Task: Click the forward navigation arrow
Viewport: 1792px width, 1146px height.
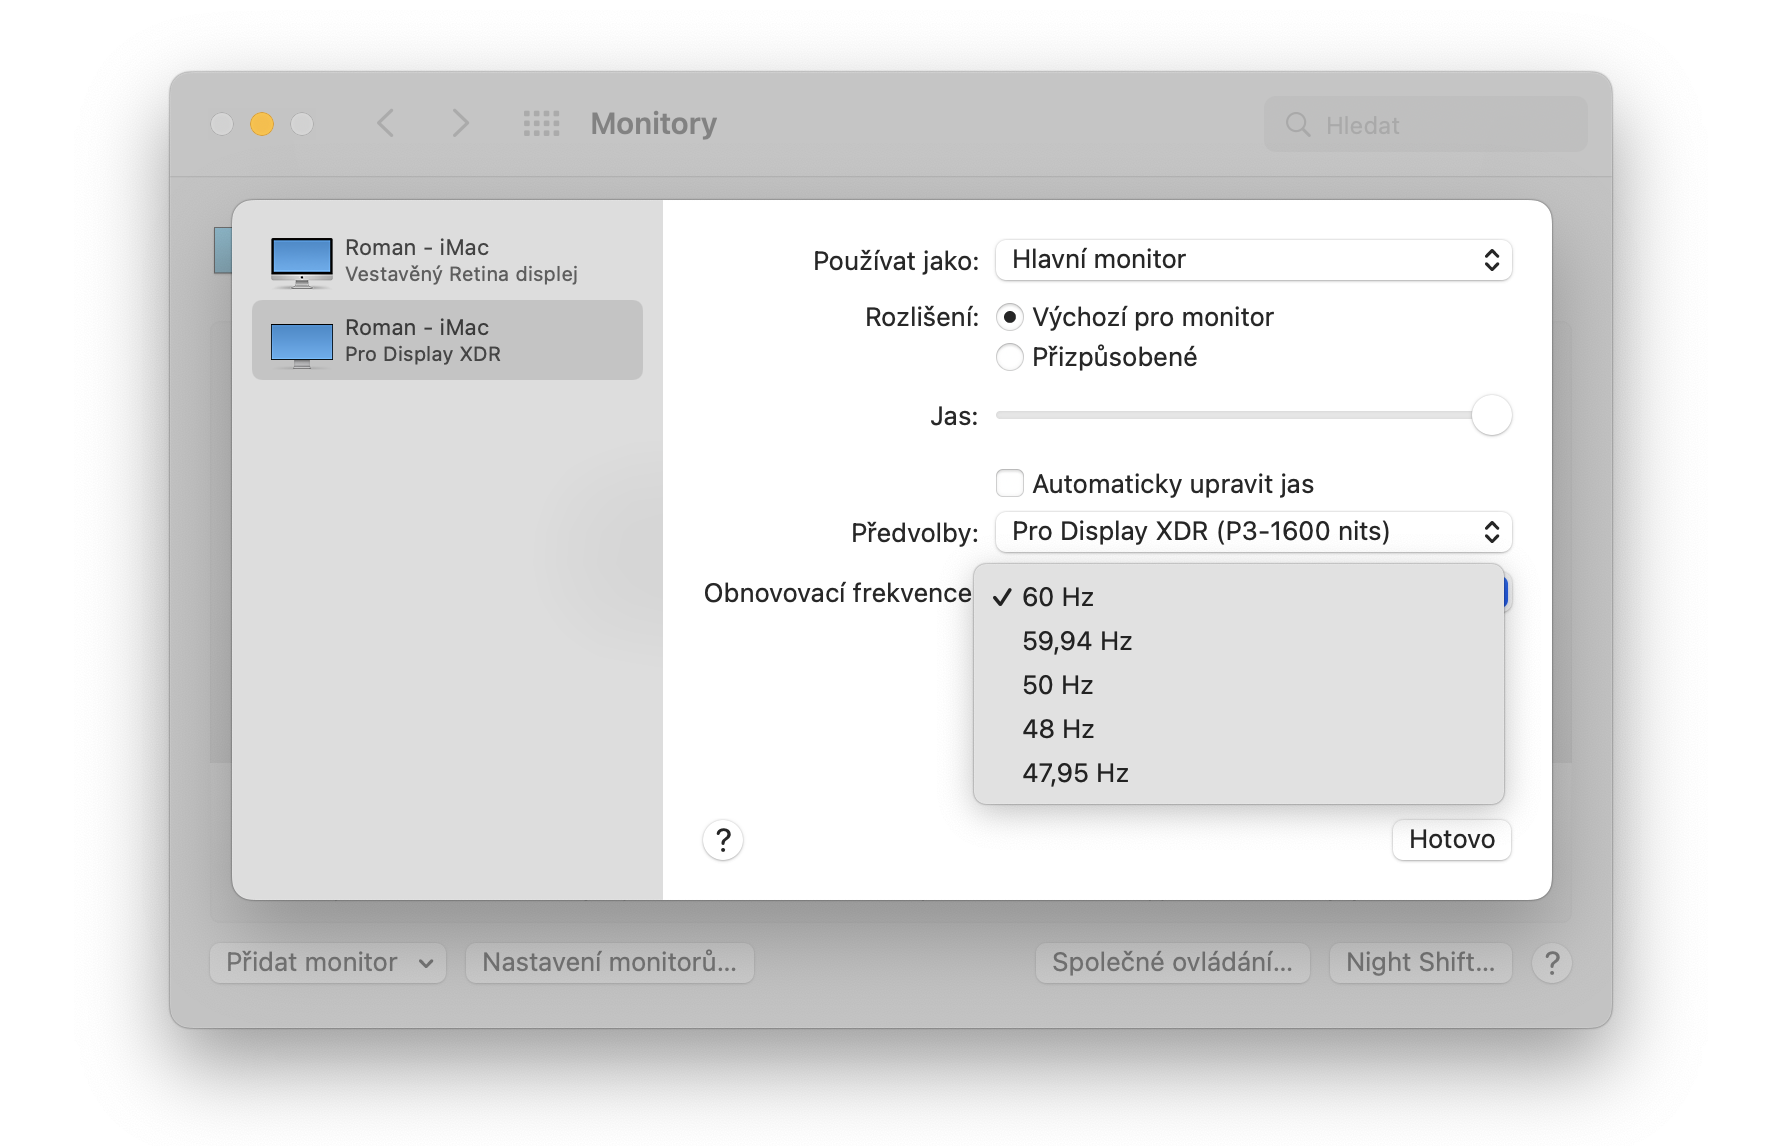Action: coord(460,123)
